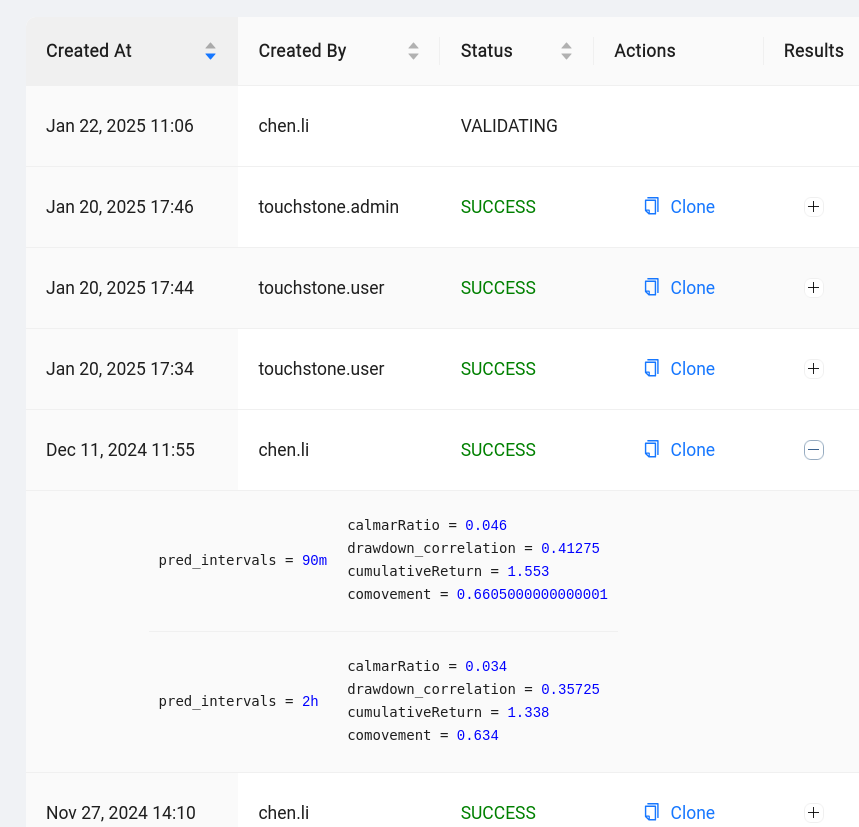
Task: Collapse results for the Dec 11, 2024 11:55 run
Action: tap(813, 449)
